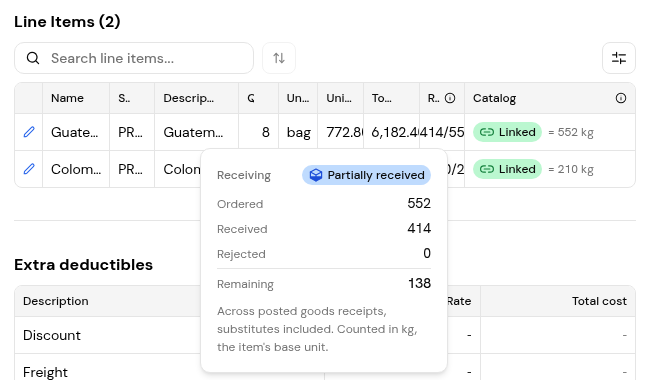Image resolution: width=646 pixels, height=380 pixels.
Task: Click the Rejected value 0
Action: pyautogui.click(x=427, y=253)
